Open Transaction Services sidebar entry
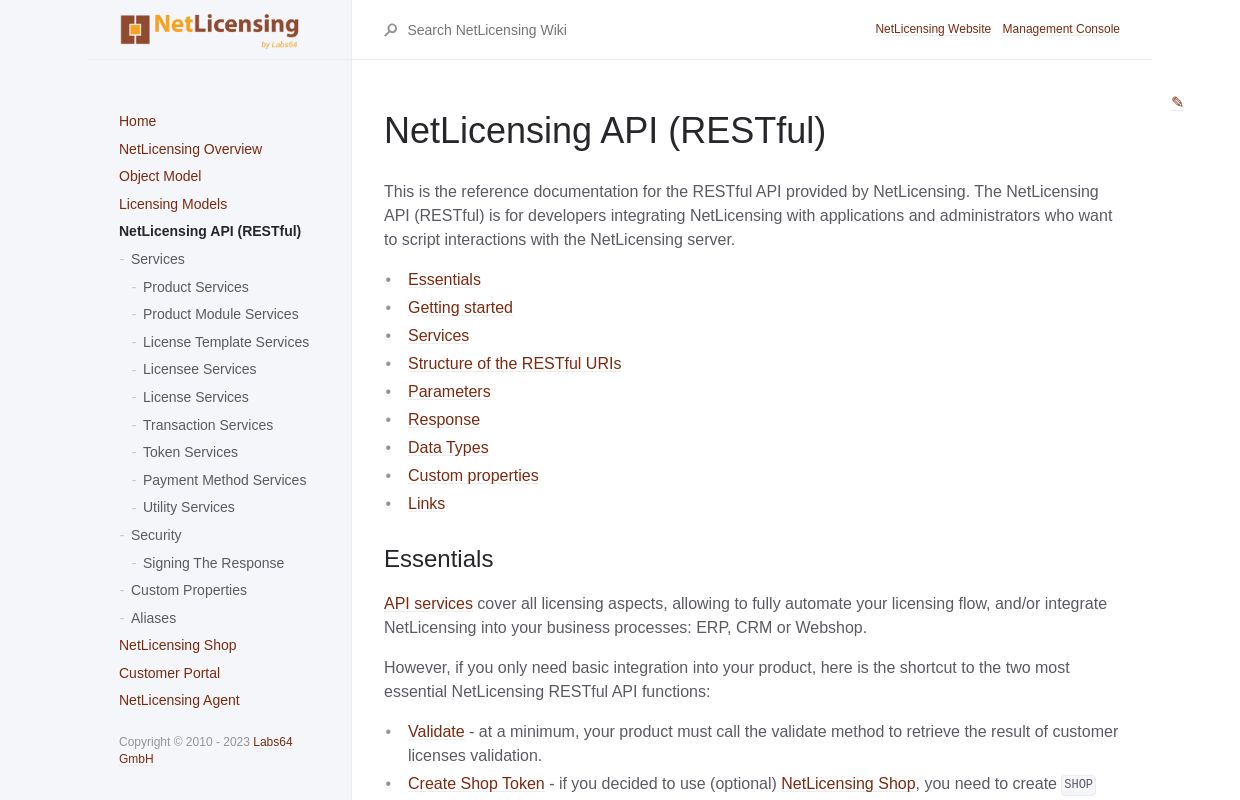 click(208, 425)
